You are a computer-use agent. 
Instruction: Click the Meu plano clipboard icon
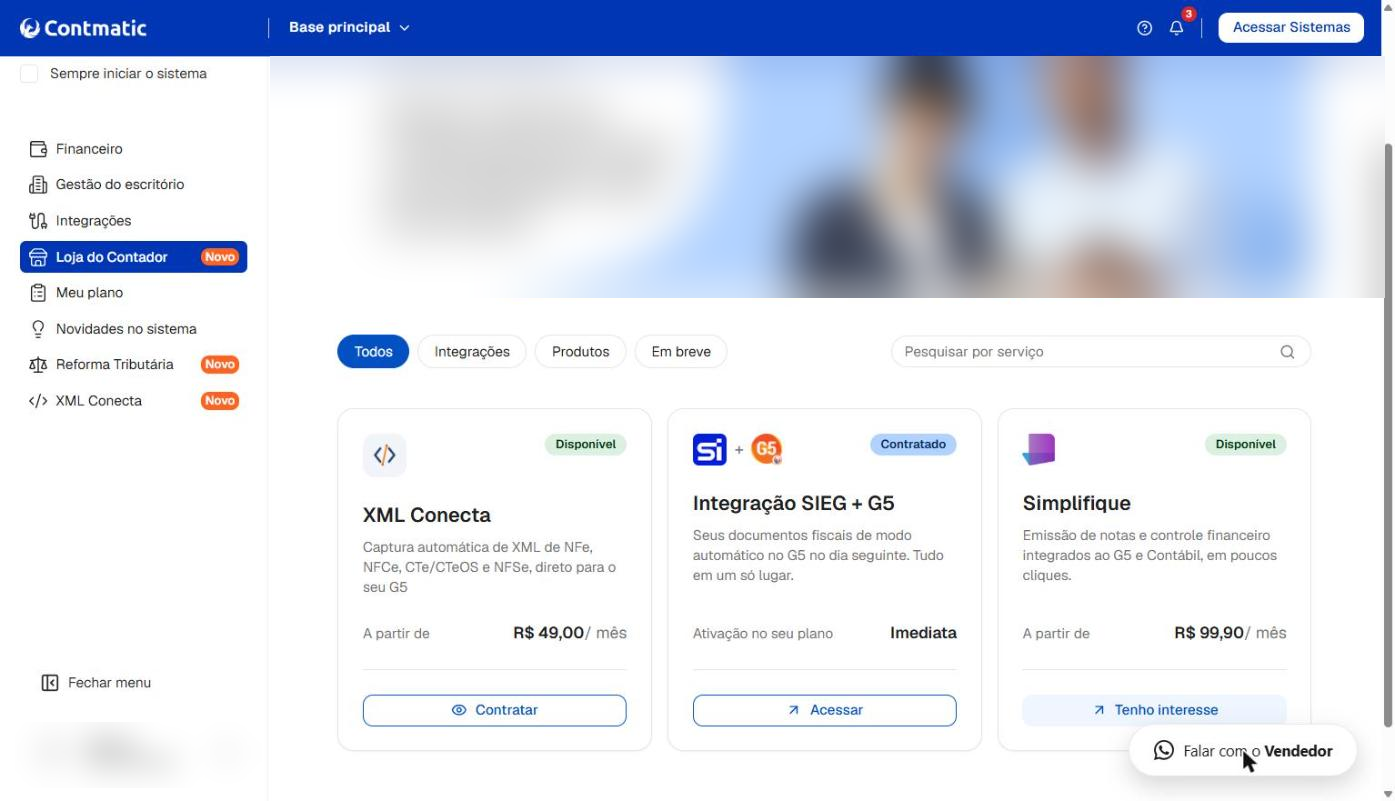click(x=39, y=293)
